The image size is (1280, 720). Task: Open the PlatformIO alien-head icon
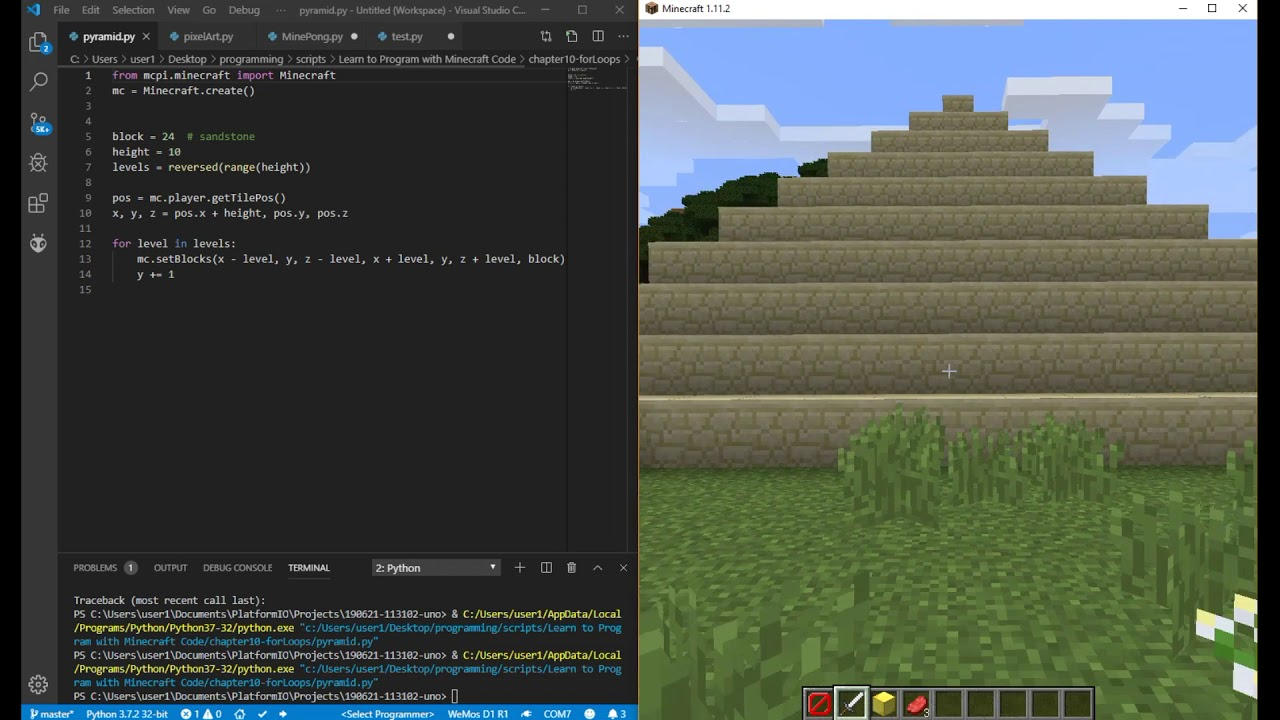click(38, 243)
